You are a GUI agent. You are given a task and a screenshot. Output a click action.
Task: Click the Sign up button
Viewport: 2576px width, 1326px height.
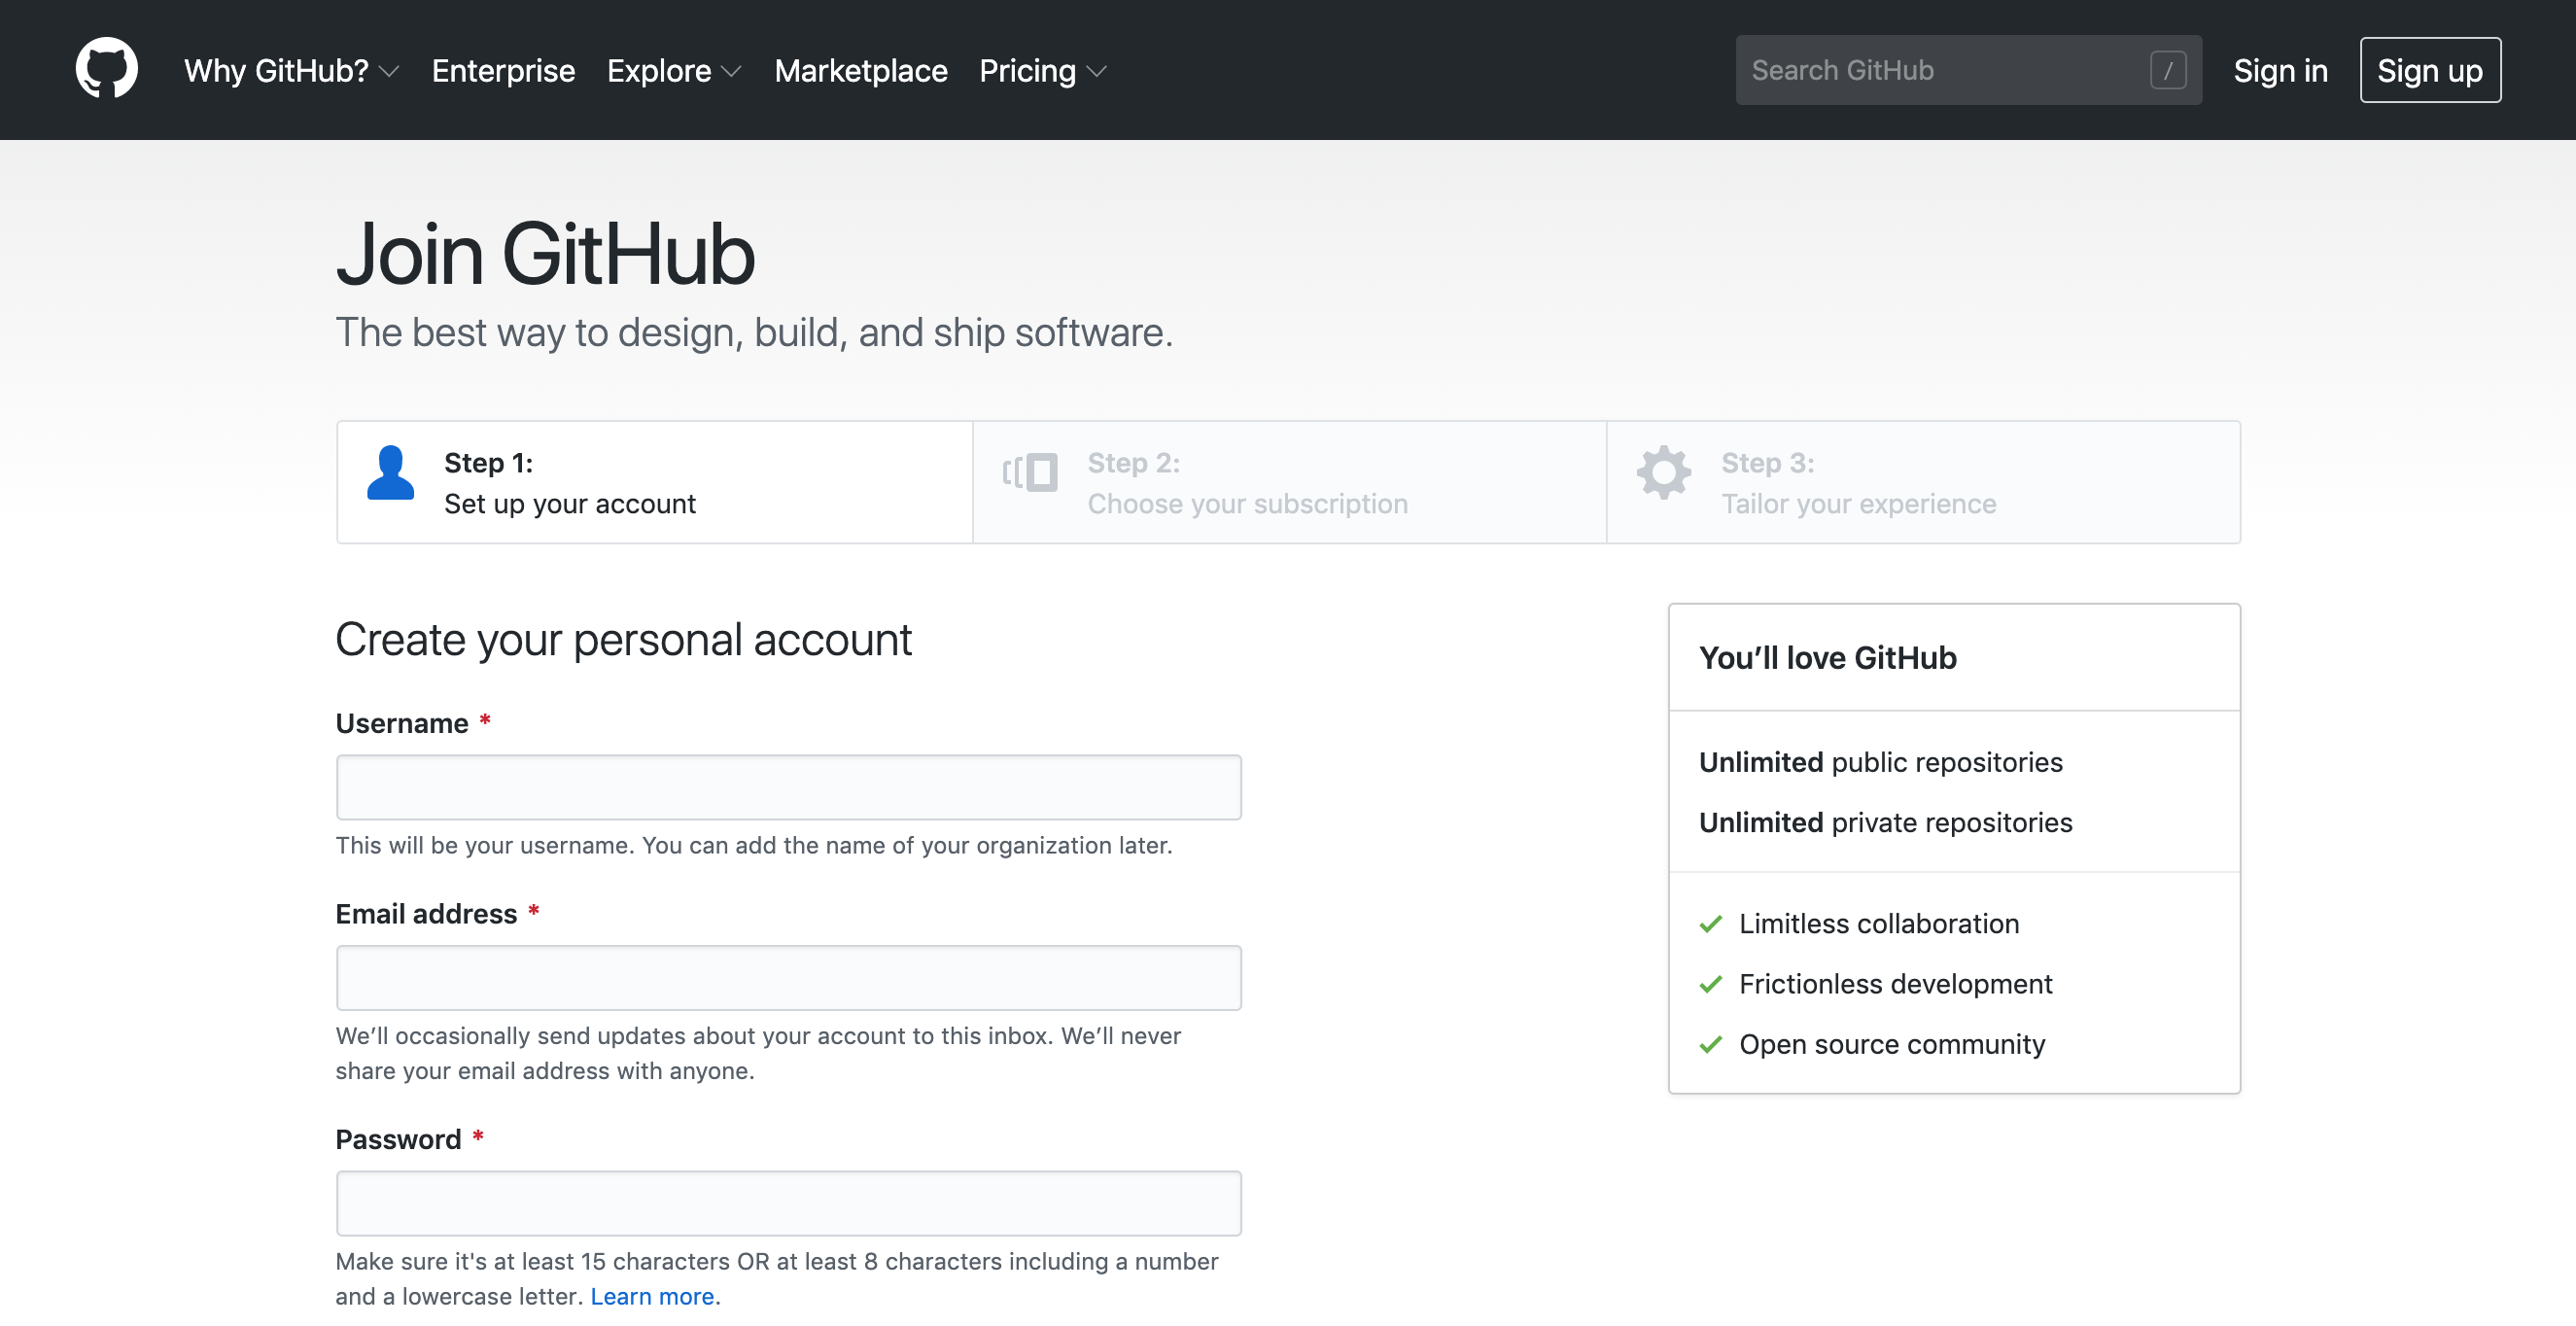(x=2429, y=70)
